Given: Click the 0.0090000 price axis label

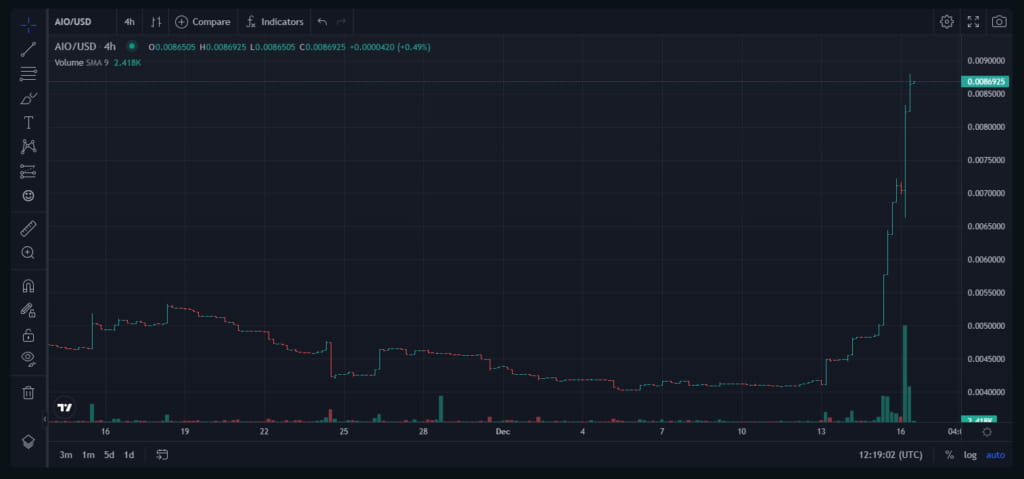Looking at the screenshot, I should [x=985, y=61].
